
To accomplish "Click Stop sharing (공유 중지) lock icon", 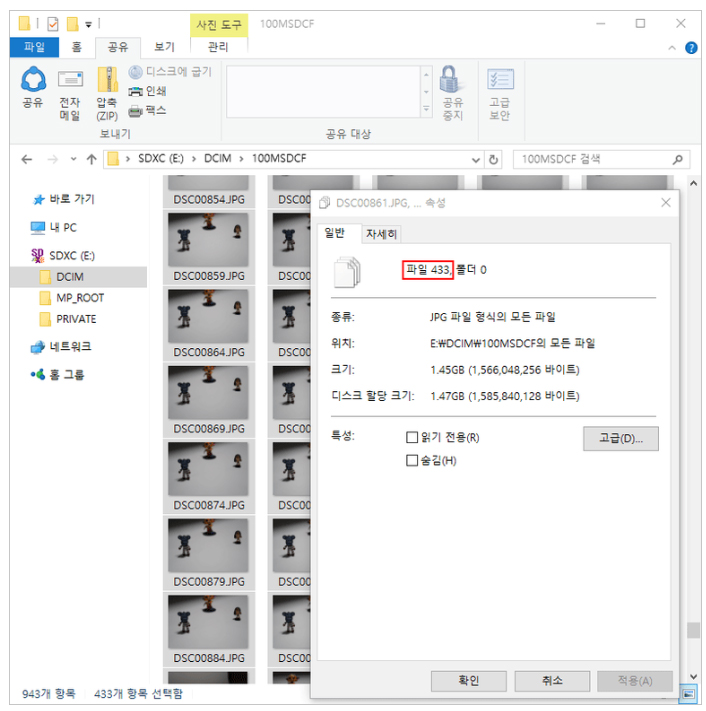I will pos(452,93).
